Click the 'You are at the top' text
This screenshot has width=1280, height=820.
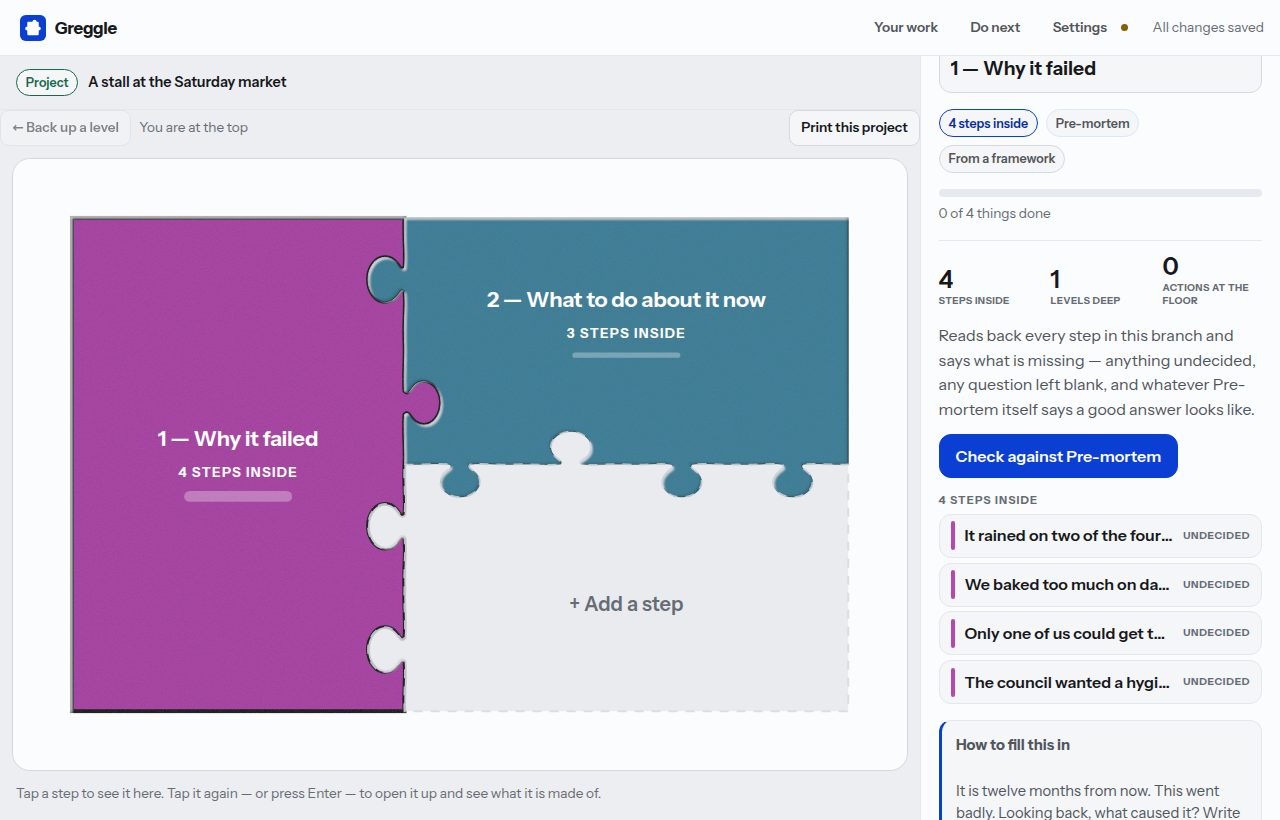tap(194, 127)
